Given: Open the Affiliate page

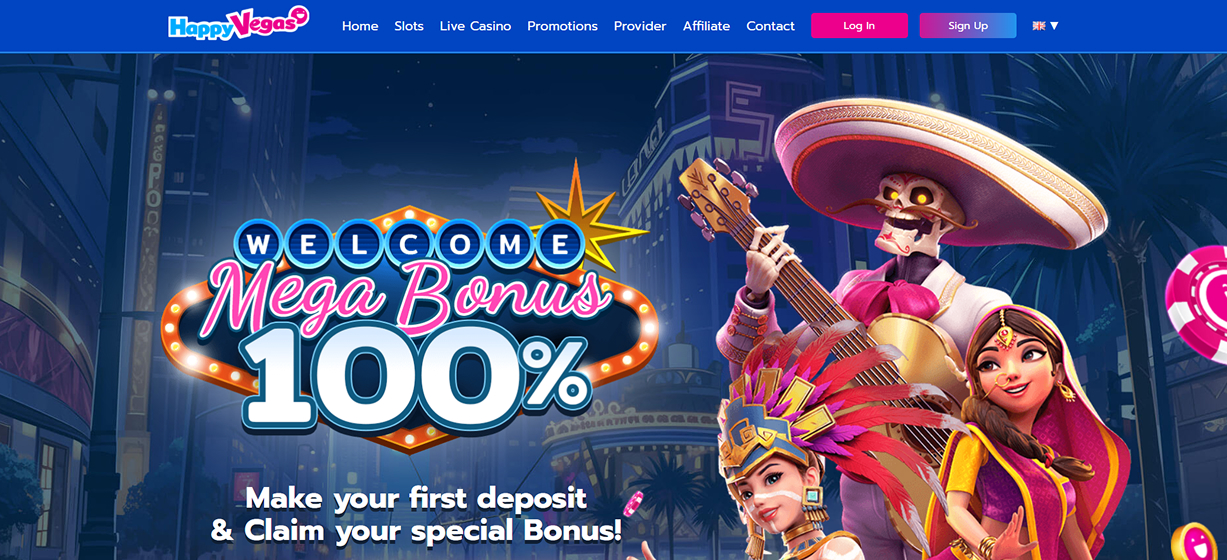Looking at the screenshot, I should pyautogui.click(x=706, y=26).
